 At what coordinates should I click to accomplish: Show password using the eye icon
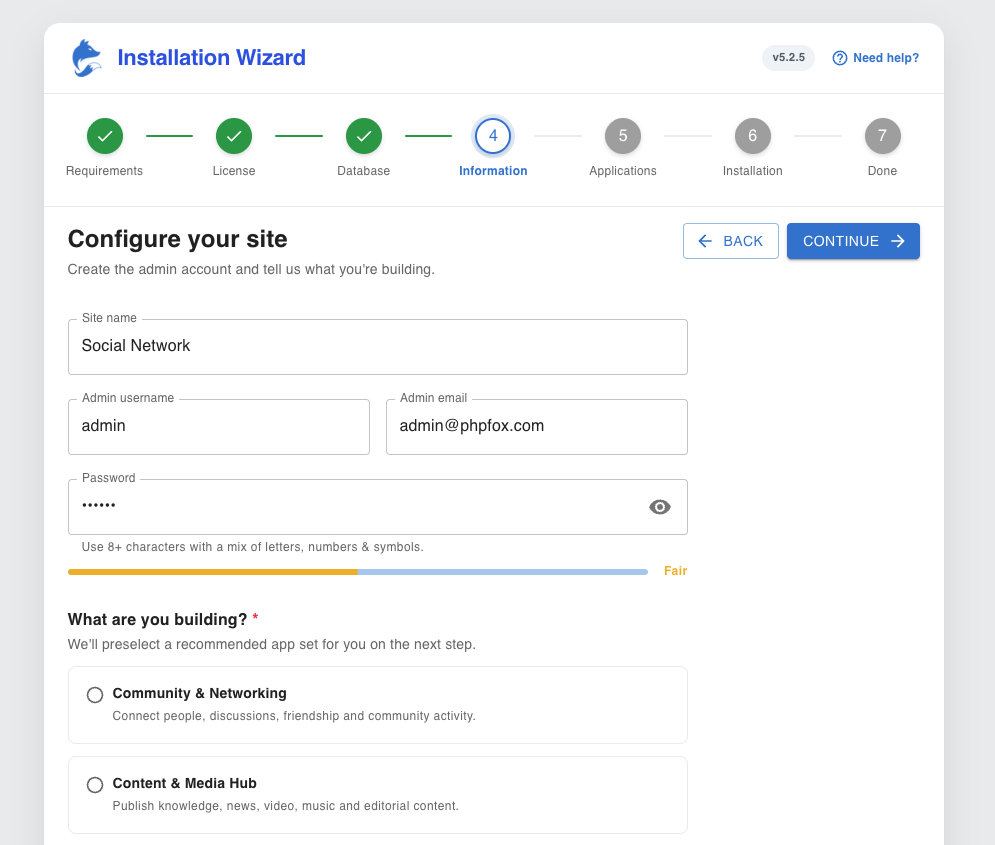(x=660, y=507)
